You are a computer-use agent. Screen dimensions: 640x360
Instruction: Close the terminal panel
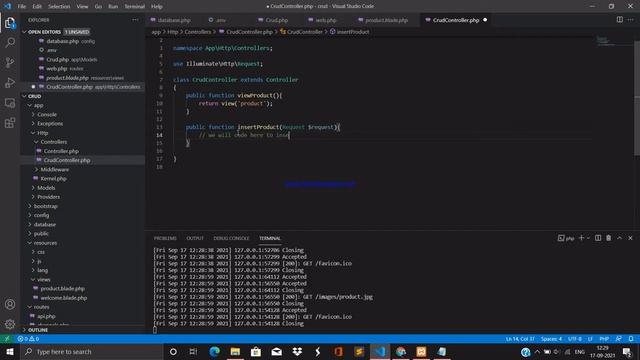click(x=630, y=238)
